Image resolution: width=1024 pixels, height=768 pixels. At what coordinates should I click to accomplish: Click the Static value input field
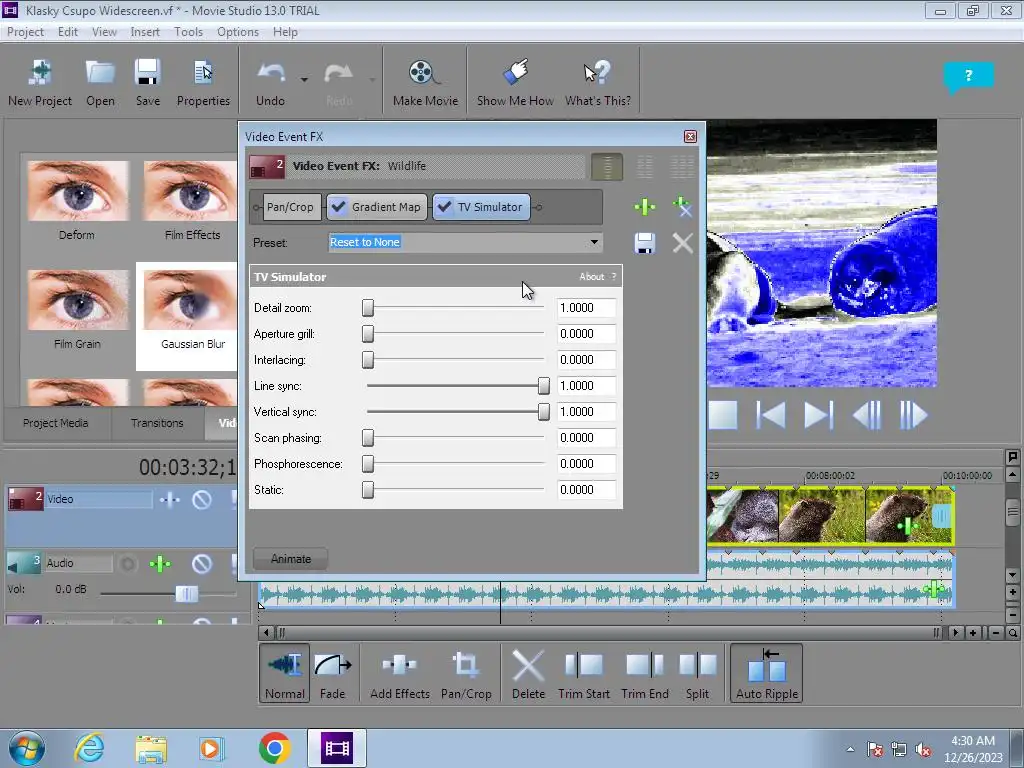click(586, 490)
